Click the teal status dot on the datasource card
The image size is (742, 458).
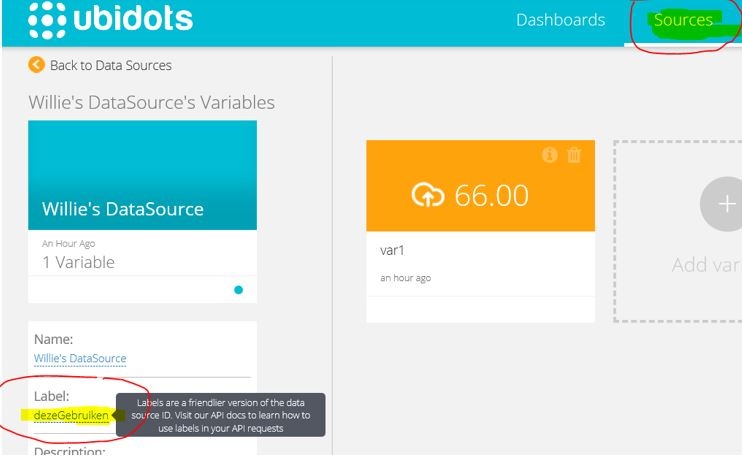(x=238, y=290)
